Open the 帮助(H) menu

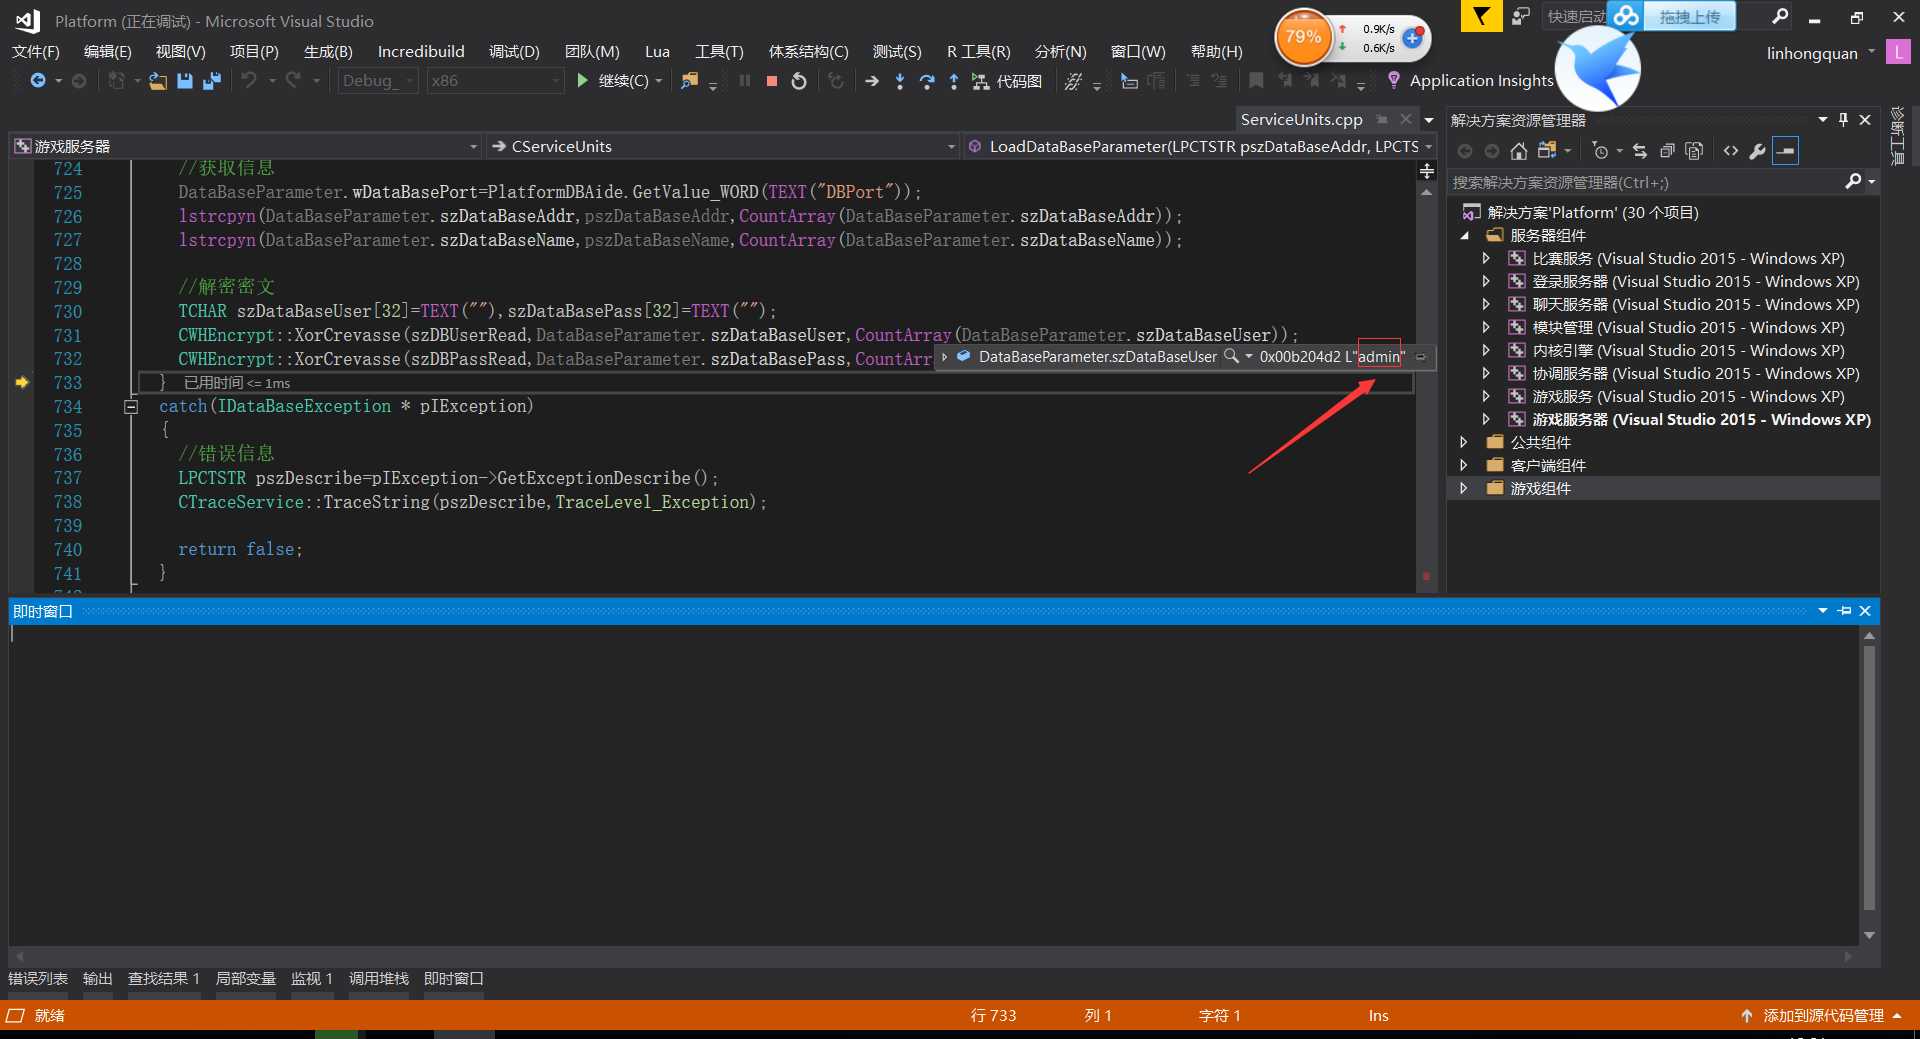(x=1216, y=52)
